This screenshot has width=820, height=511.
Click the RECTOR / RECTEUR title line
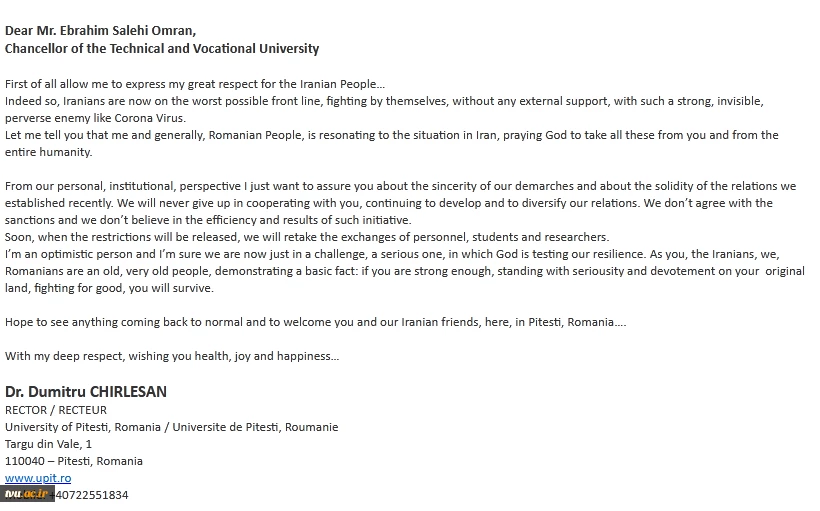[x=56, y=410]
